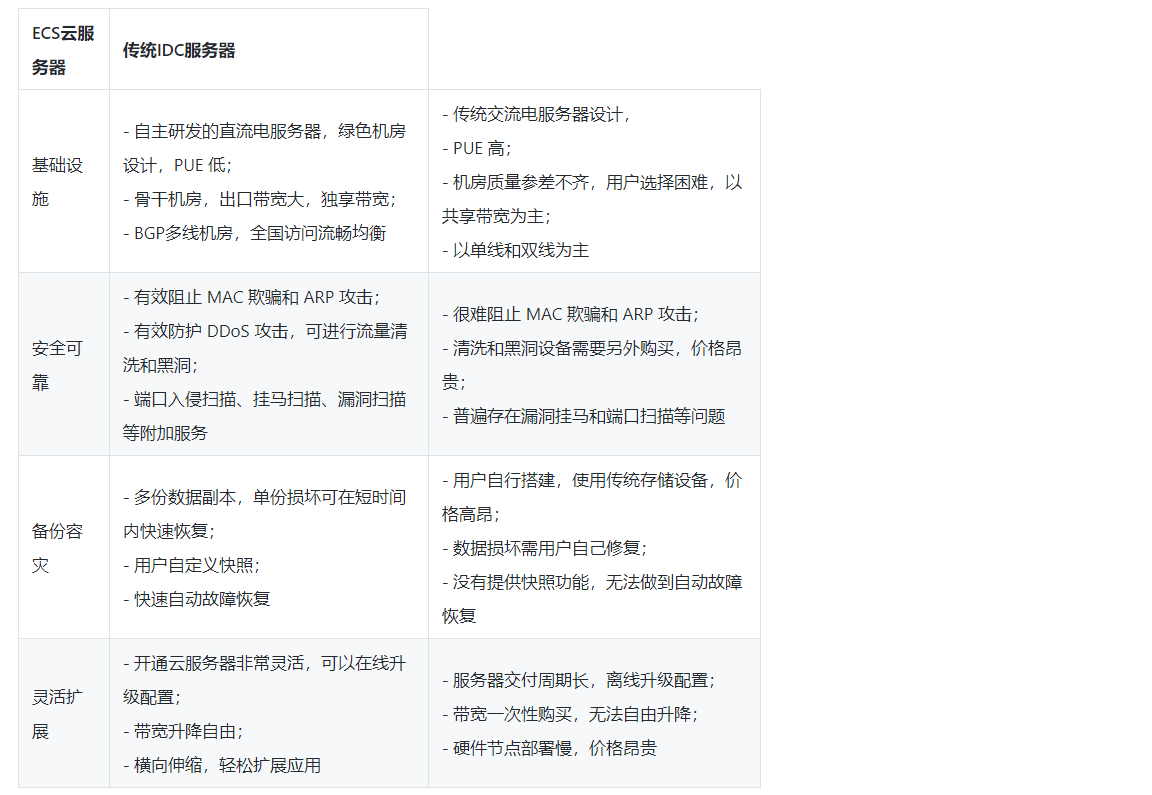
Task: Click text '带宽一次性购买，无法自由升降'
Action: (x=572, y=713)
